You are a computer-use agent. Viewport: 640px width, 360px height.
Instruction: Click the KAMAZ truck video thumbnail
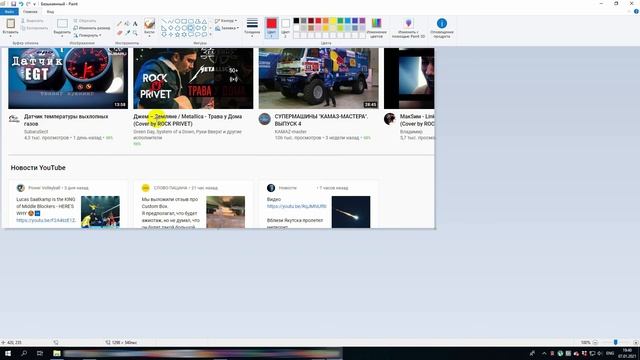pyautogui.click(x=318, y=78)
